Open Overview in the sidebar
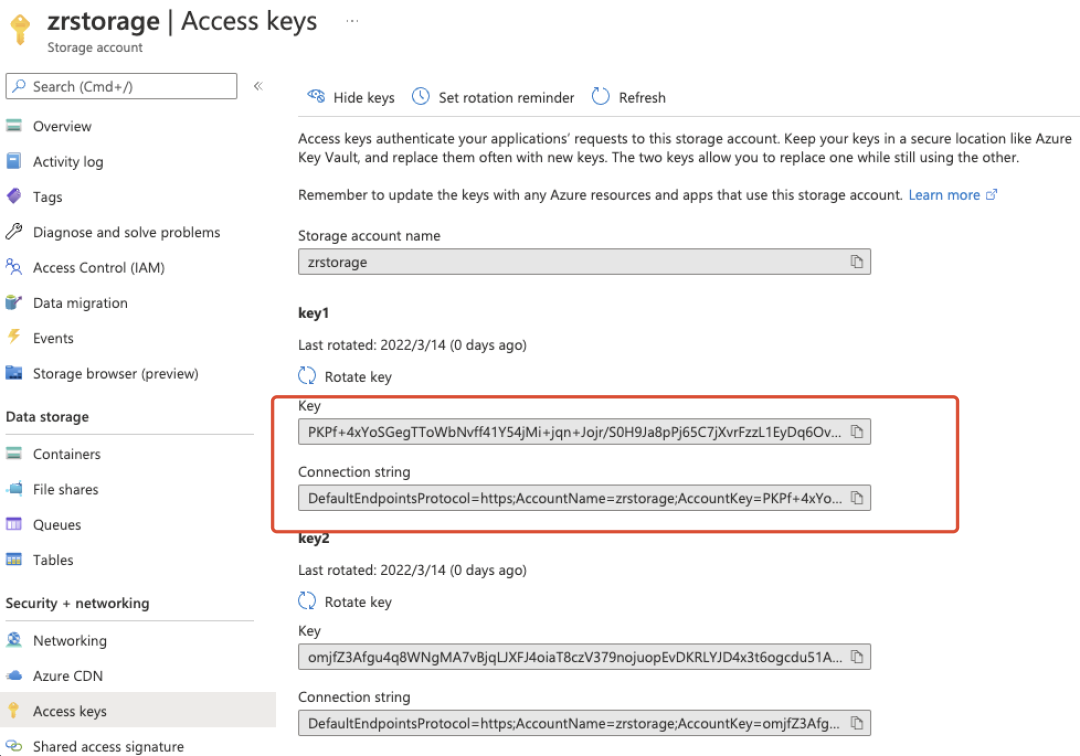 [x=62, y=126]
